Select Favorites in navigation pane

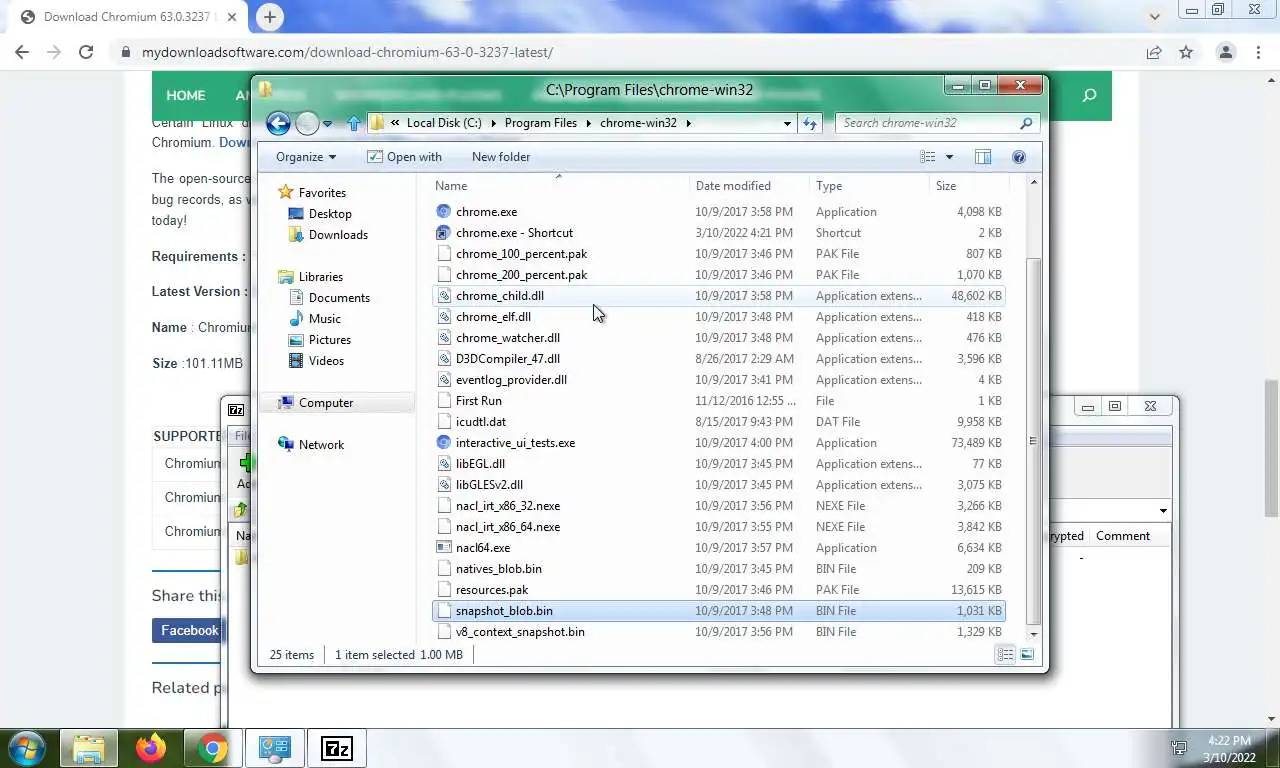(x=312, y=192)
